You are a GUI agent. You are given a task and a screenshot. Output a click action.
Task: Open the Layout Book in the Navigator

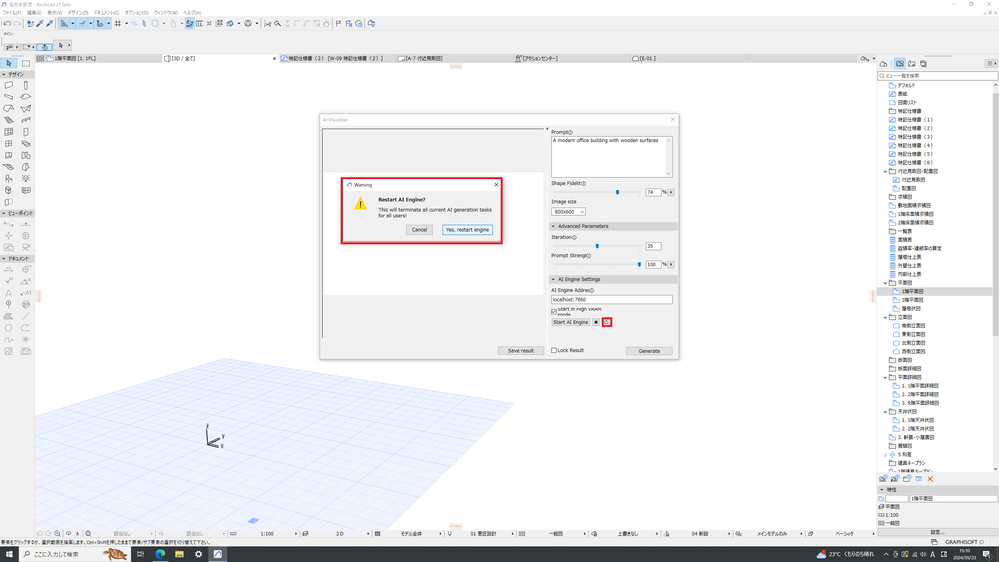[912, 64]
